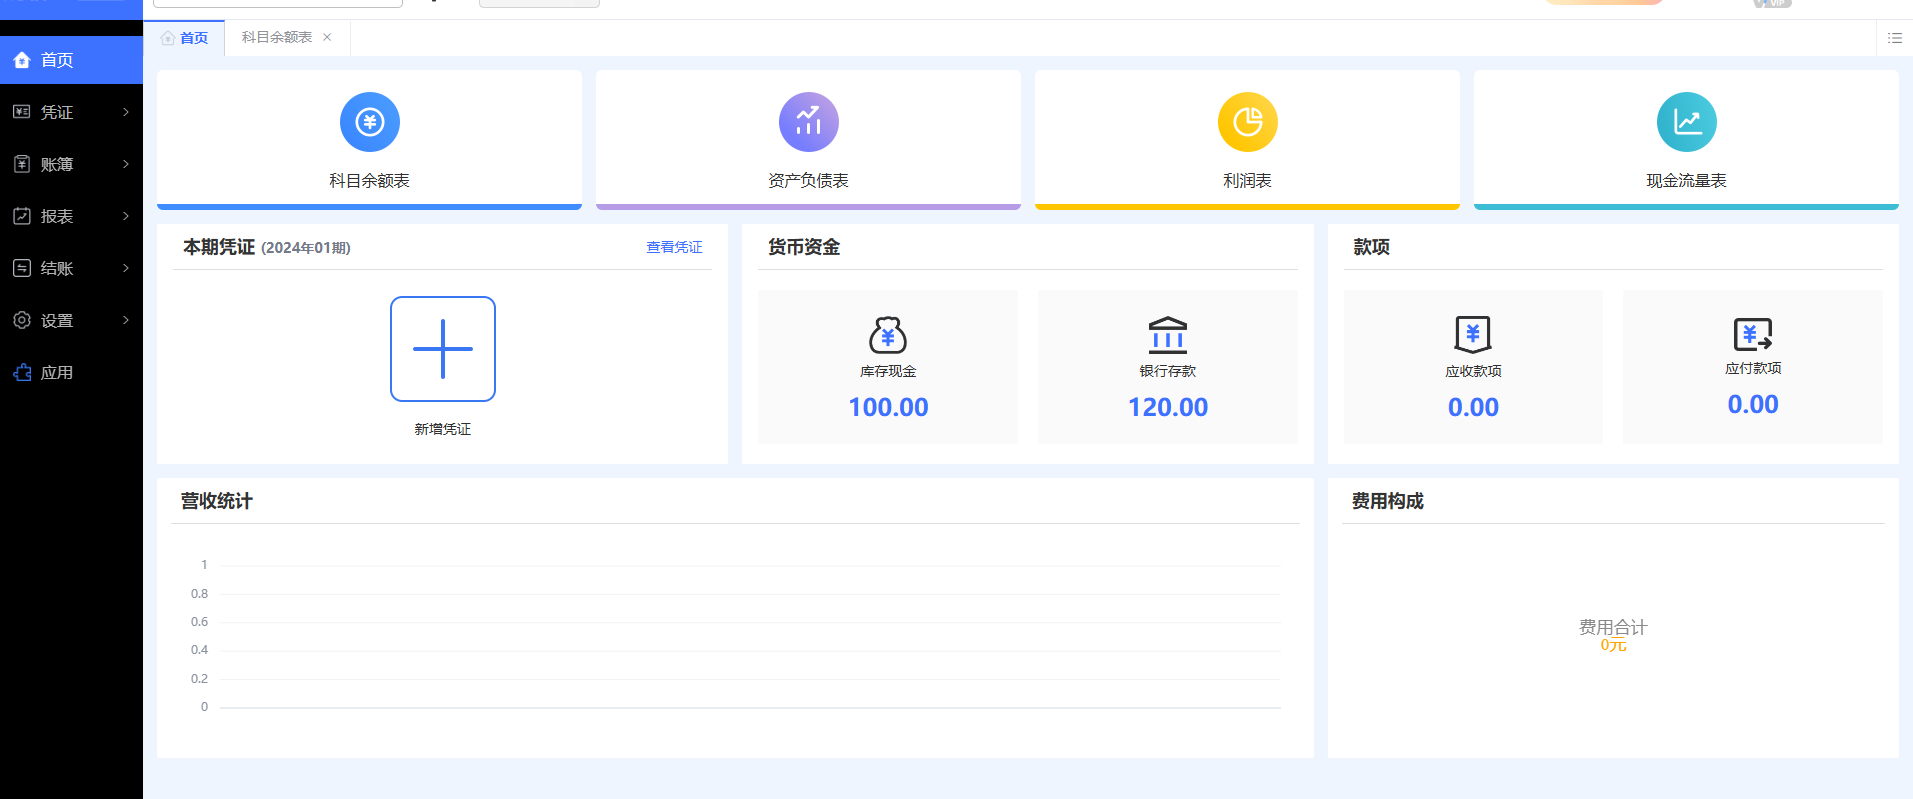
Task: Open the 资产负债表 purple chart icon
Action: point(808,122)
